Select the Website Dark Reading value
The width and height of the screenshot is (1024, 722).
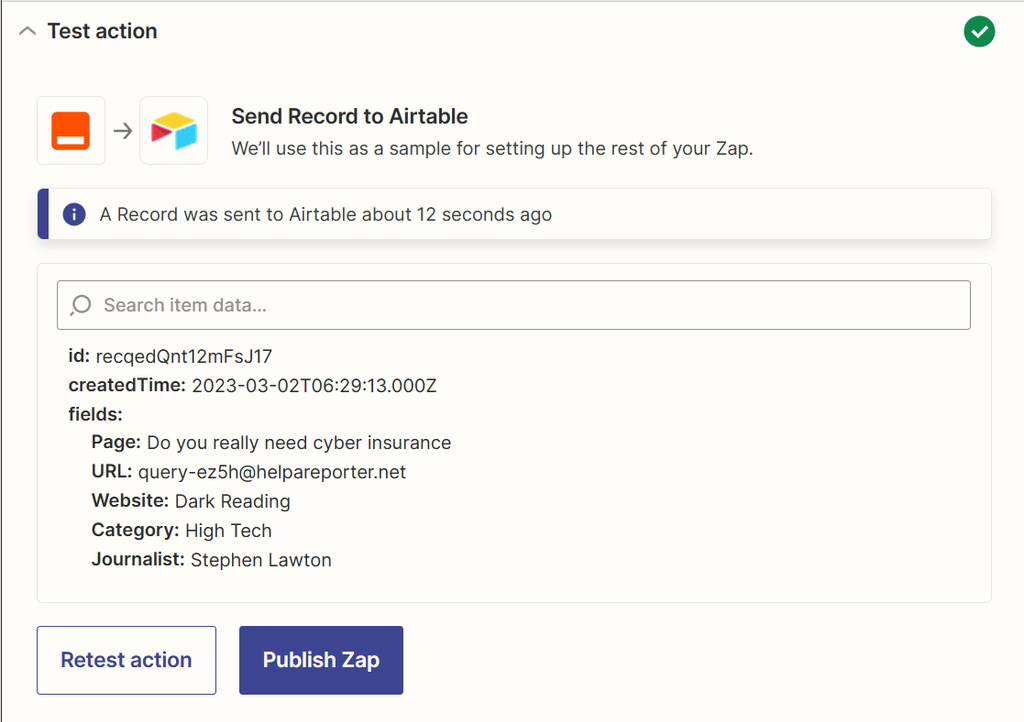tap(230, 501)
